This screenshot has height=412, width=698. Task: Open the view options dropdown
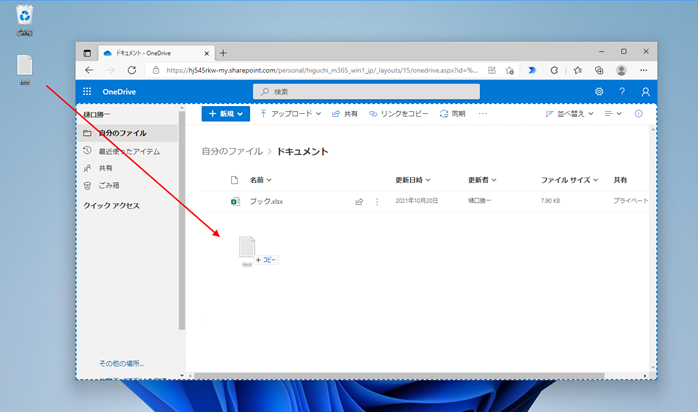pyautogui.click(x=613, y=114)
